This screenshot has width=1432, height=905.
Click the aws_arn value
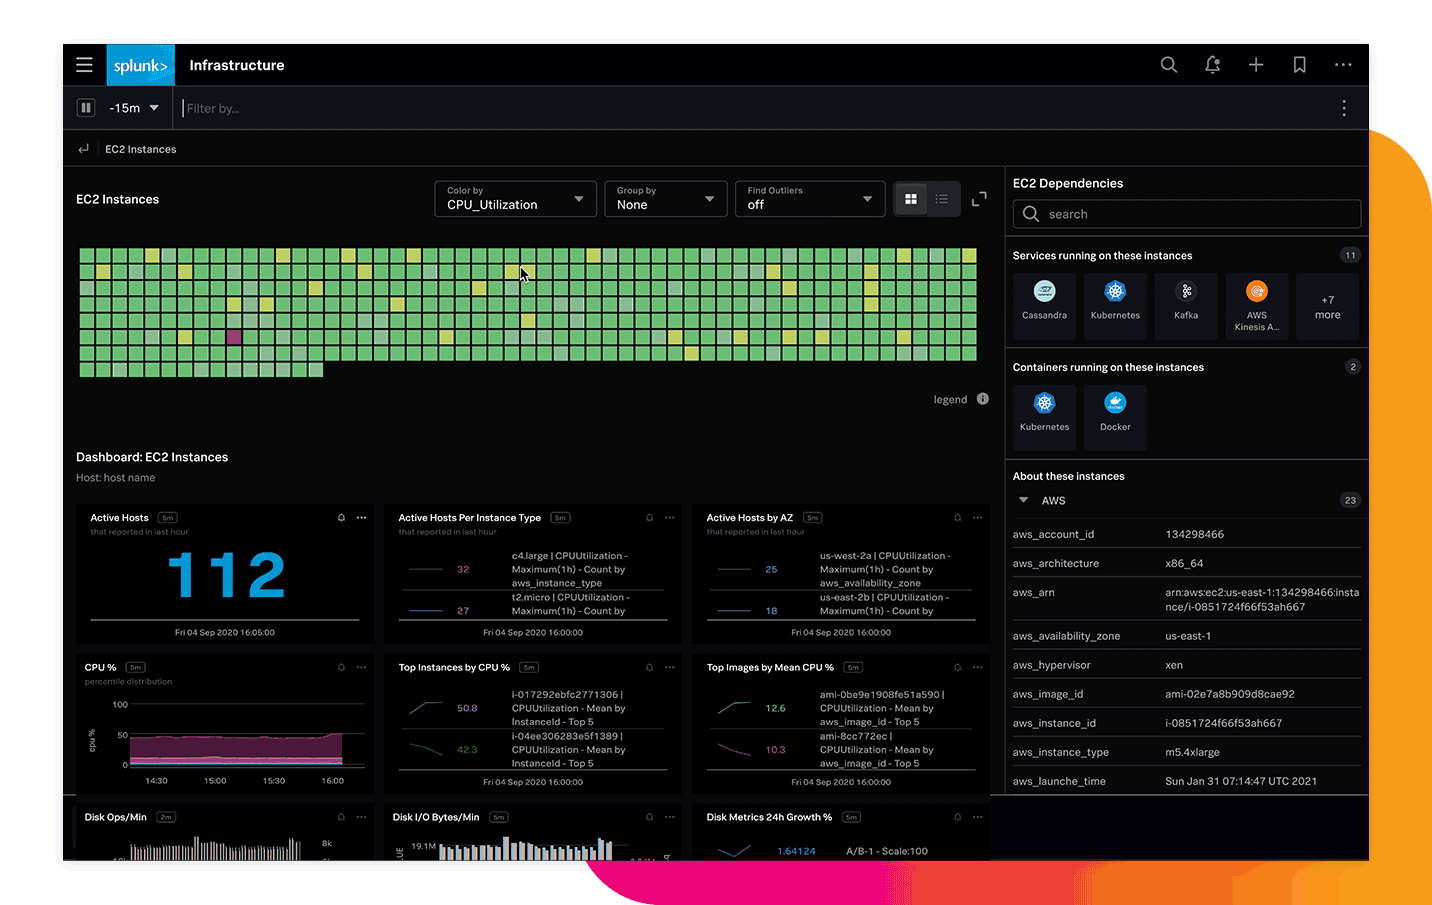coord(1262,599)
